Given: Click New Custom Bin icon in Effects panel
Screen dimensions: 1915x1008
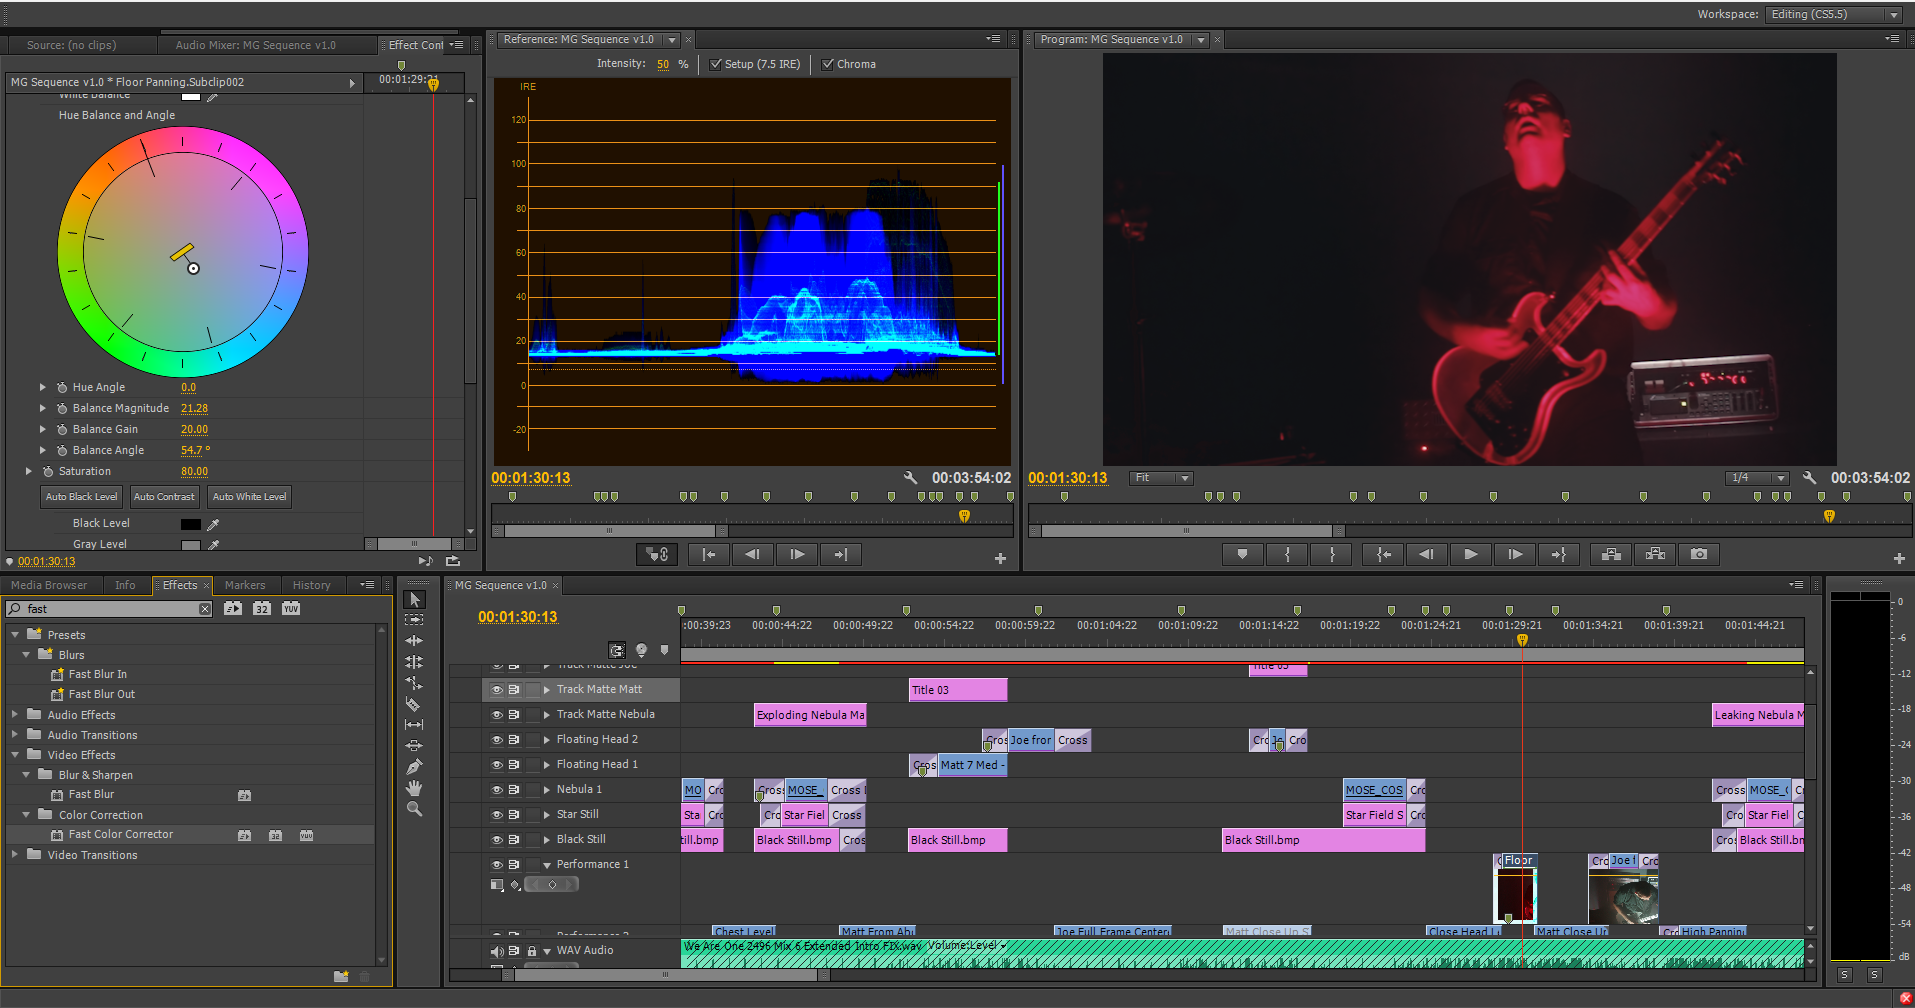Looking at the screenshot, I should point(341,976).
